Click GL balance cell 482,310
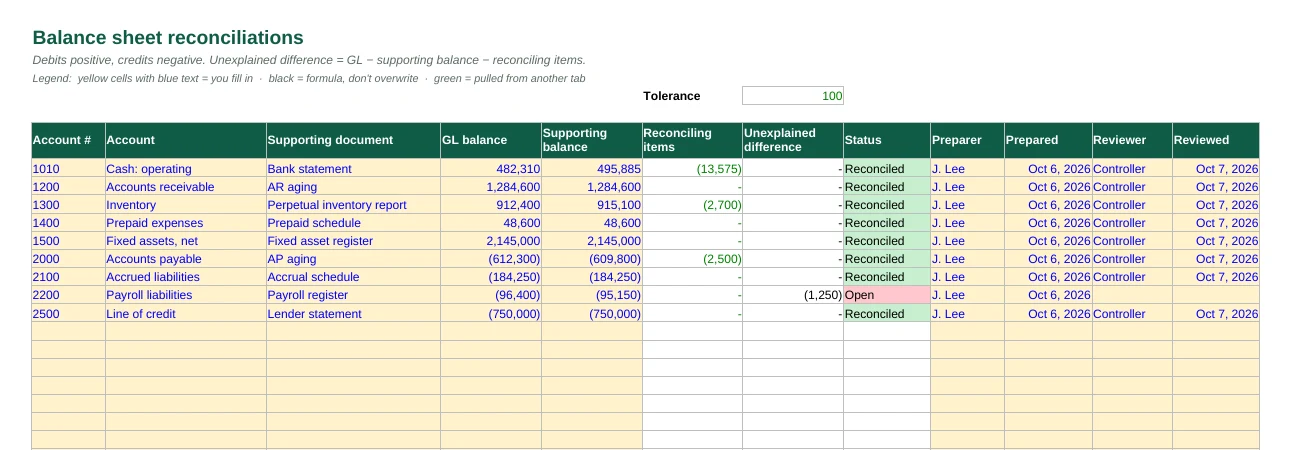 491,169
